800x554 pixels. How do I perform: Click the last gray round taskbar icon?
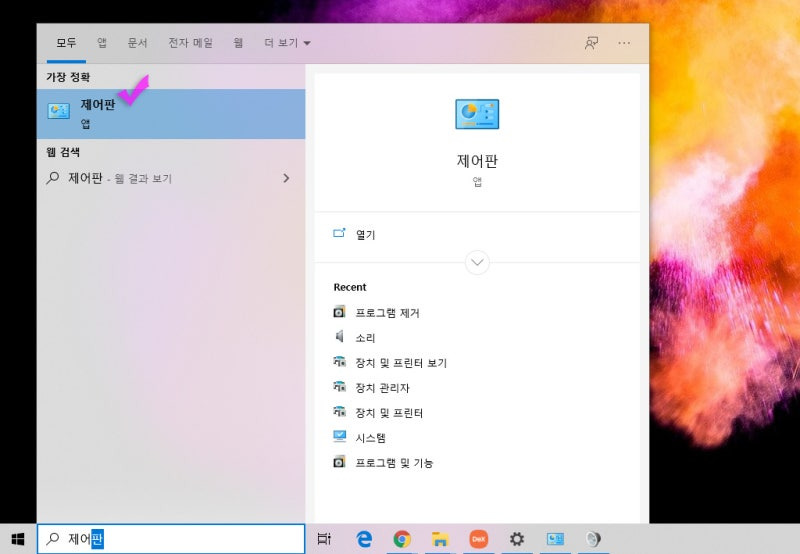[593, 539]
